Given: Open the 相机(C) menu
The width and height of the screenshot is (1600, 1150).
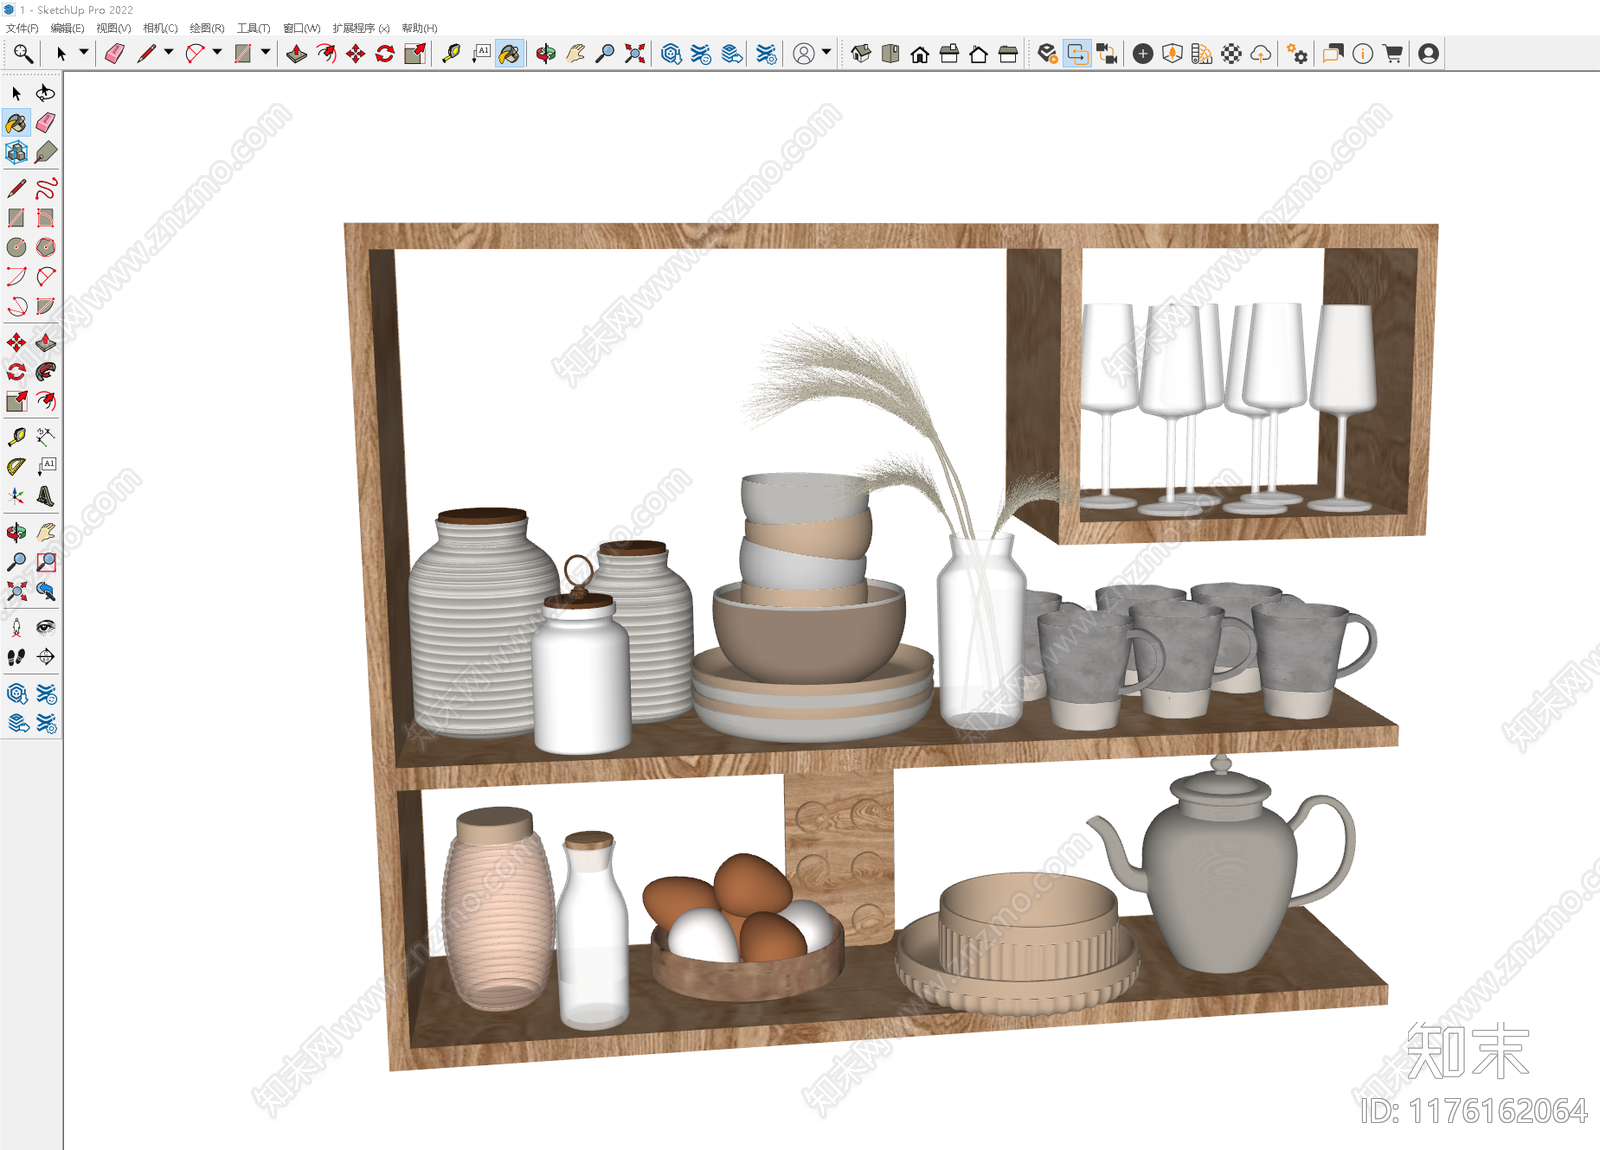Looking at the screenshot, I should point(160,28).
